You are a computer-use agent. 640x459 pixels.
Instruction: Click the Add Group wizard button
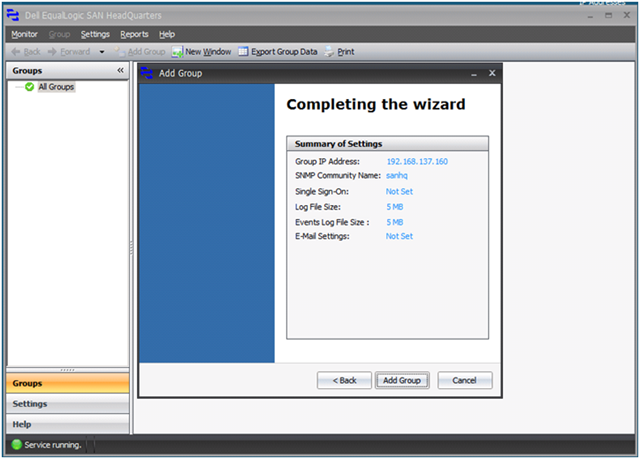tap(402, 380)
